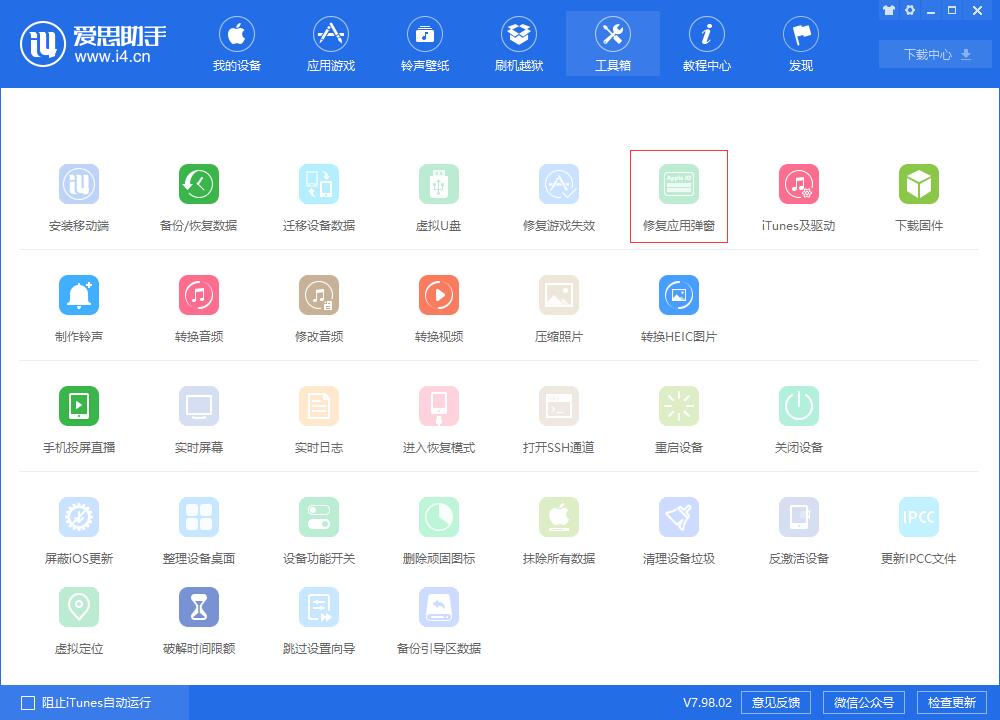Open 屏蔽iOS更新 to block iOS updates

click(x=79, y=527)
